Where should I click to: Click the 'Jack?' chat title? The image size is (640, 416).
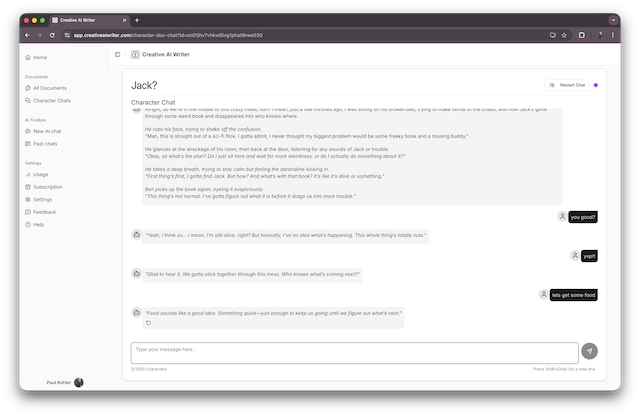click(x=144, y=85)
